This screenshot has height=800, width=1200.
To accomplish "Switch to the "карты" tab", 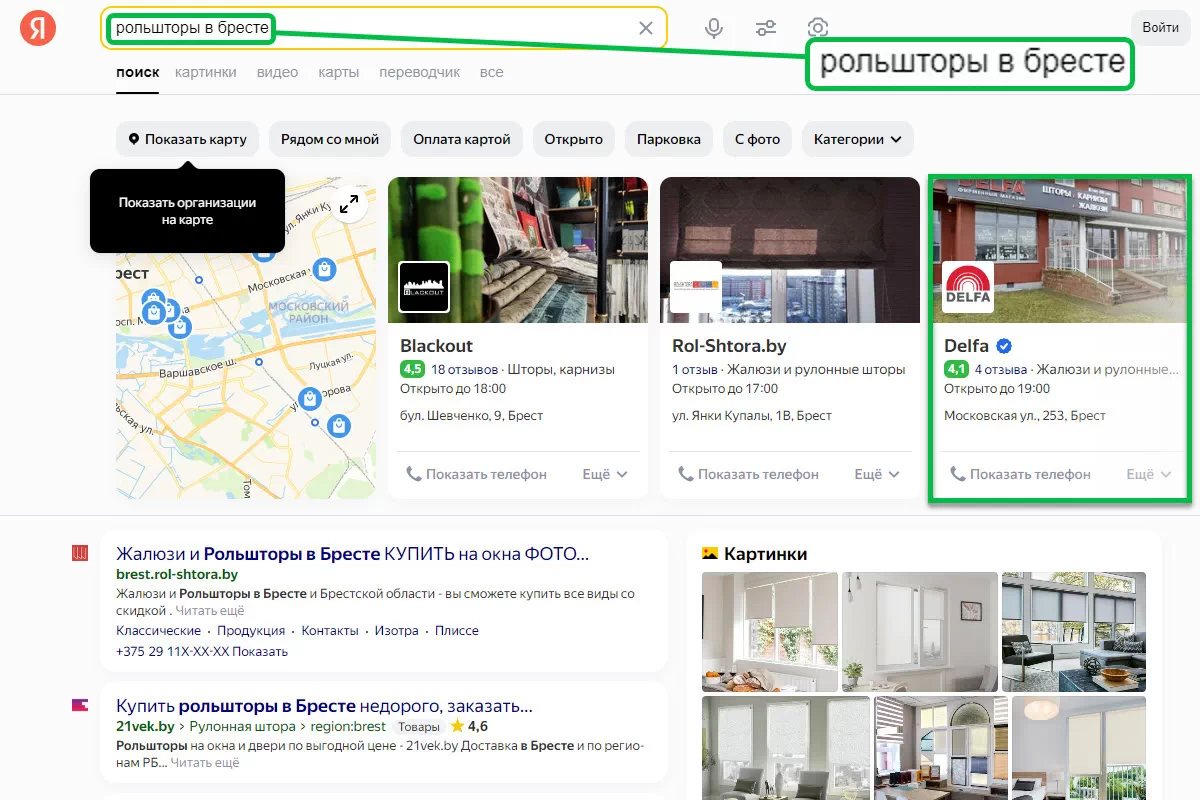I will pos(339,72).
